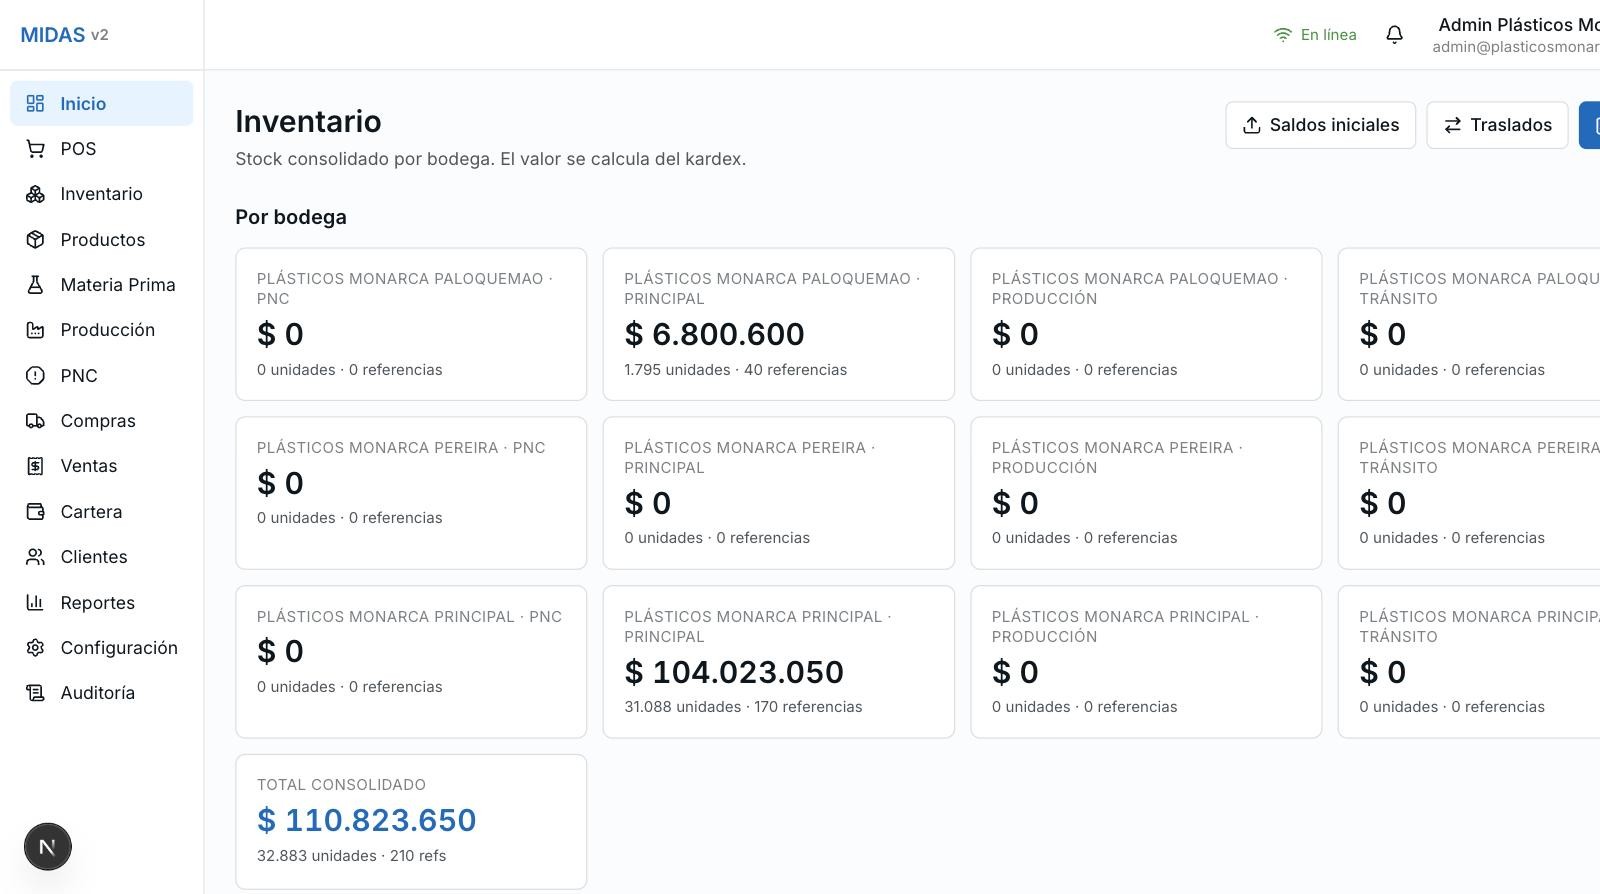Screen dimensions: 1600x894
Task: Click the wifi online status icon
Action: point(1283,35)
